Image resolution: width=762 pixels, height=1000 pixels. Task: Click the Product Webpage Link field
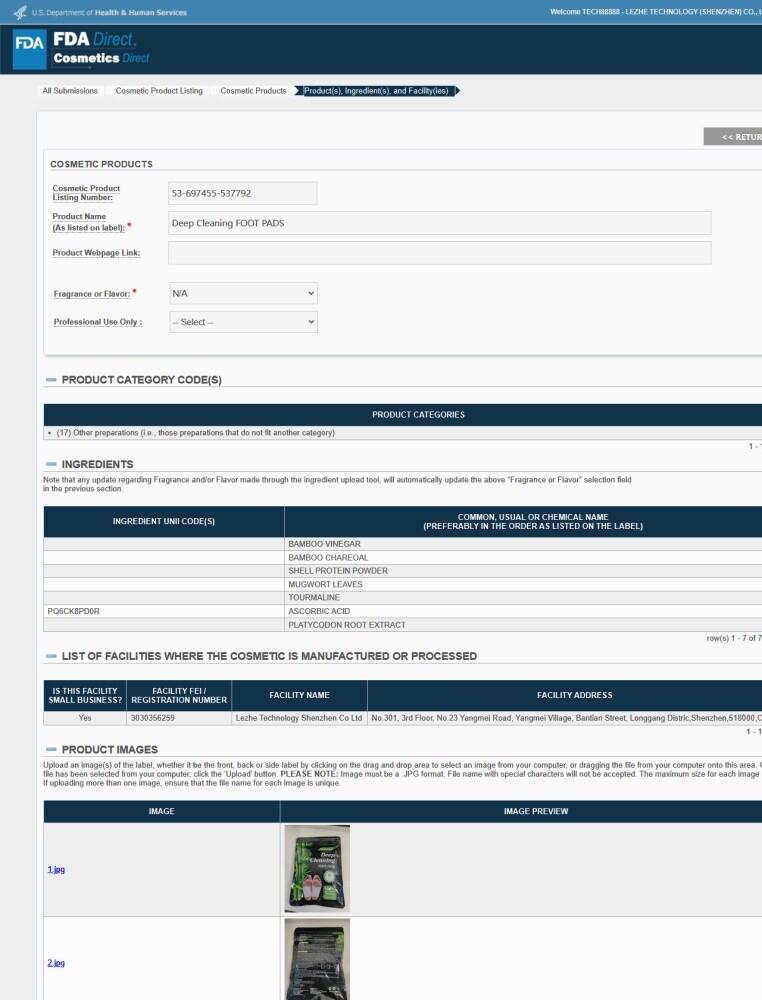439,253
